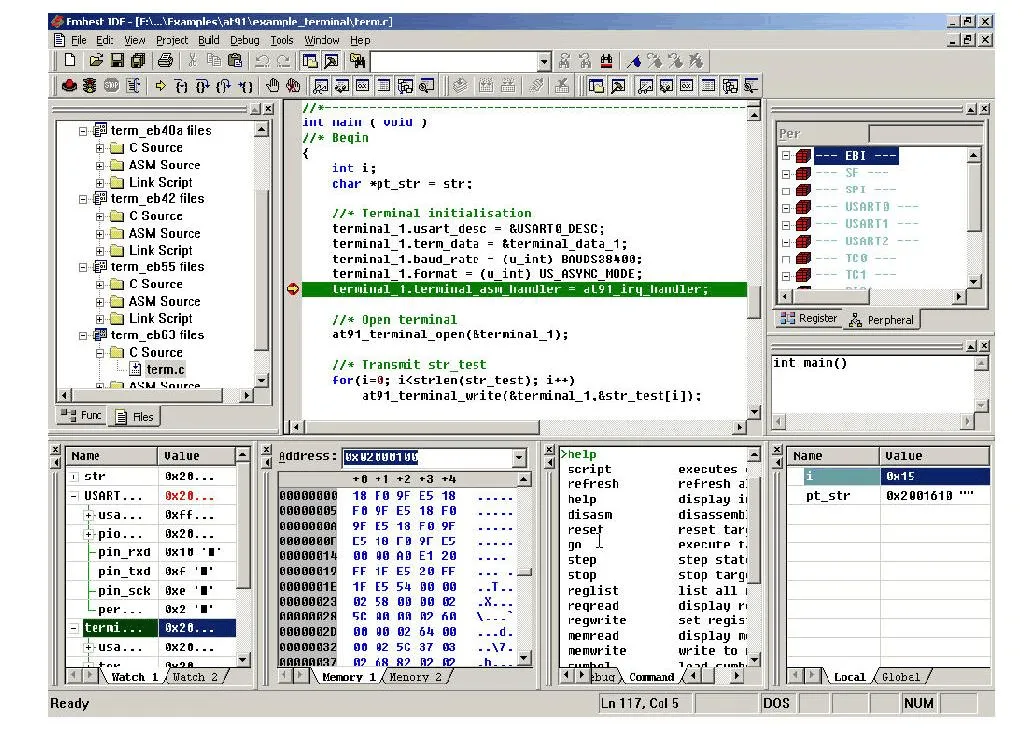
Task: Click the find text box in the toolbar
Action: (x=454, y=62)
